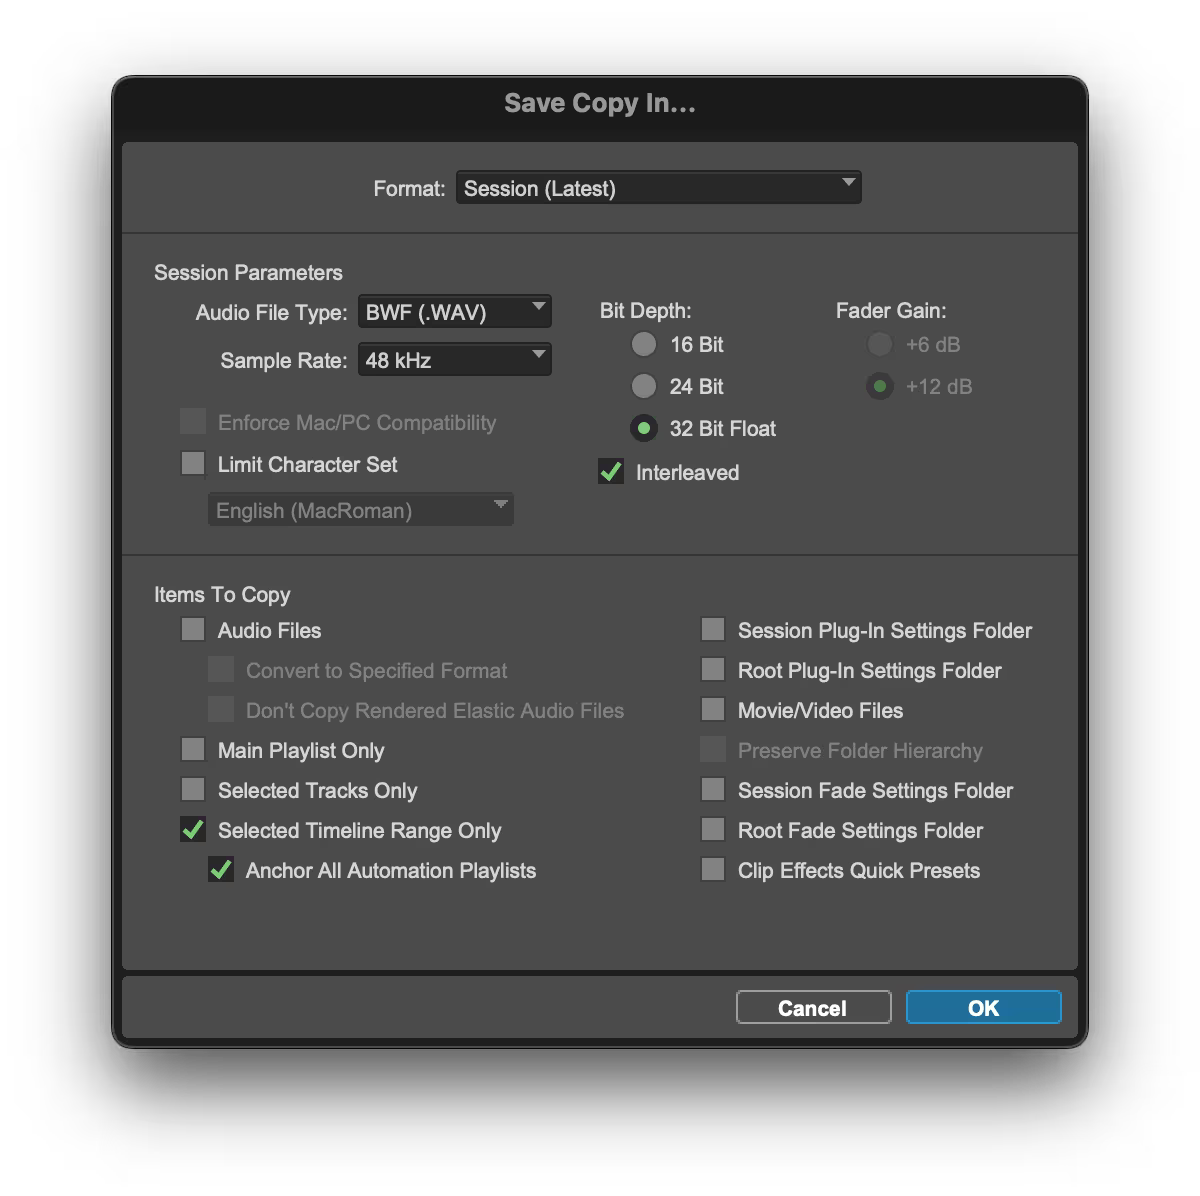The width and height of the screenshot is (1200, 1196).
Task: Click the Session Parameters heading
Action: pos(248,272)
